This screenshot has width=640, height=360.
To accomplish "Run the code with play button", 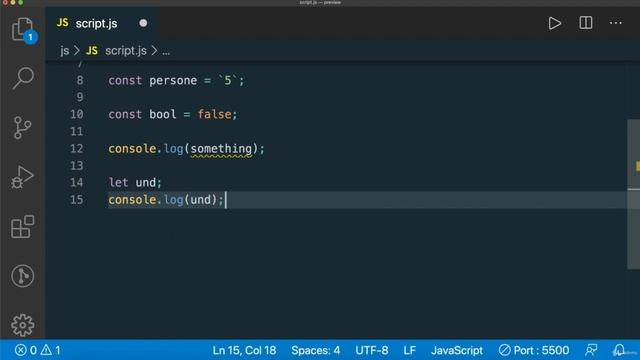I will coord(554,23).
